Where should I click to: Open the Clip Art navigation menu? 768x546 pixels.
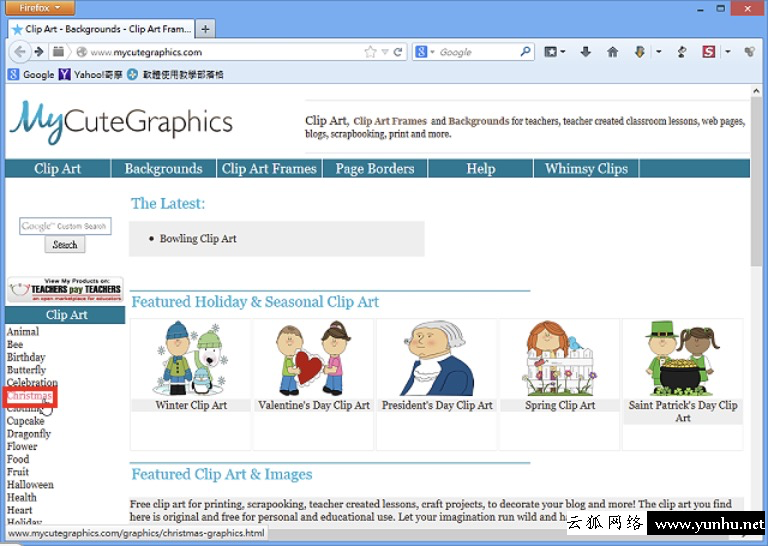(58, 168)
